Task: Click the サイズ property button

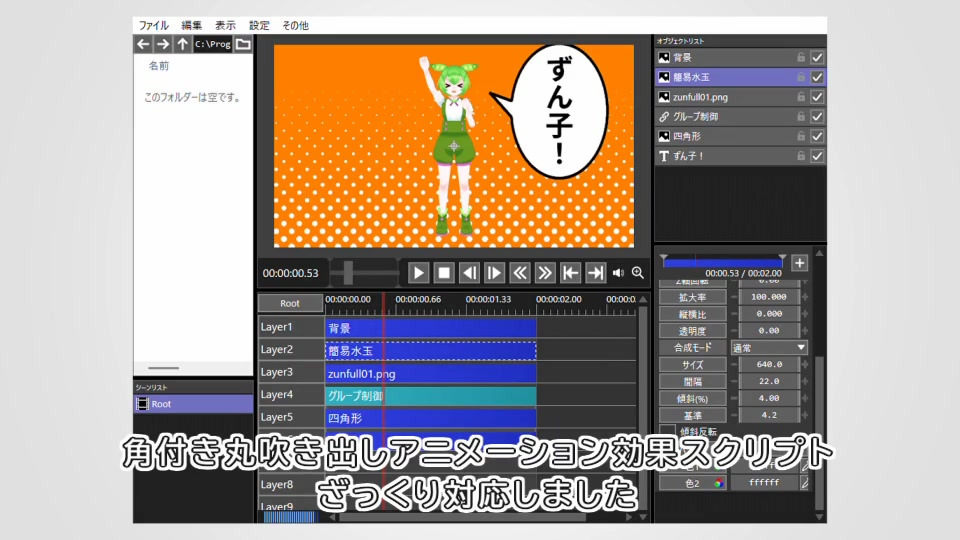Action: (x=692, y=364)
